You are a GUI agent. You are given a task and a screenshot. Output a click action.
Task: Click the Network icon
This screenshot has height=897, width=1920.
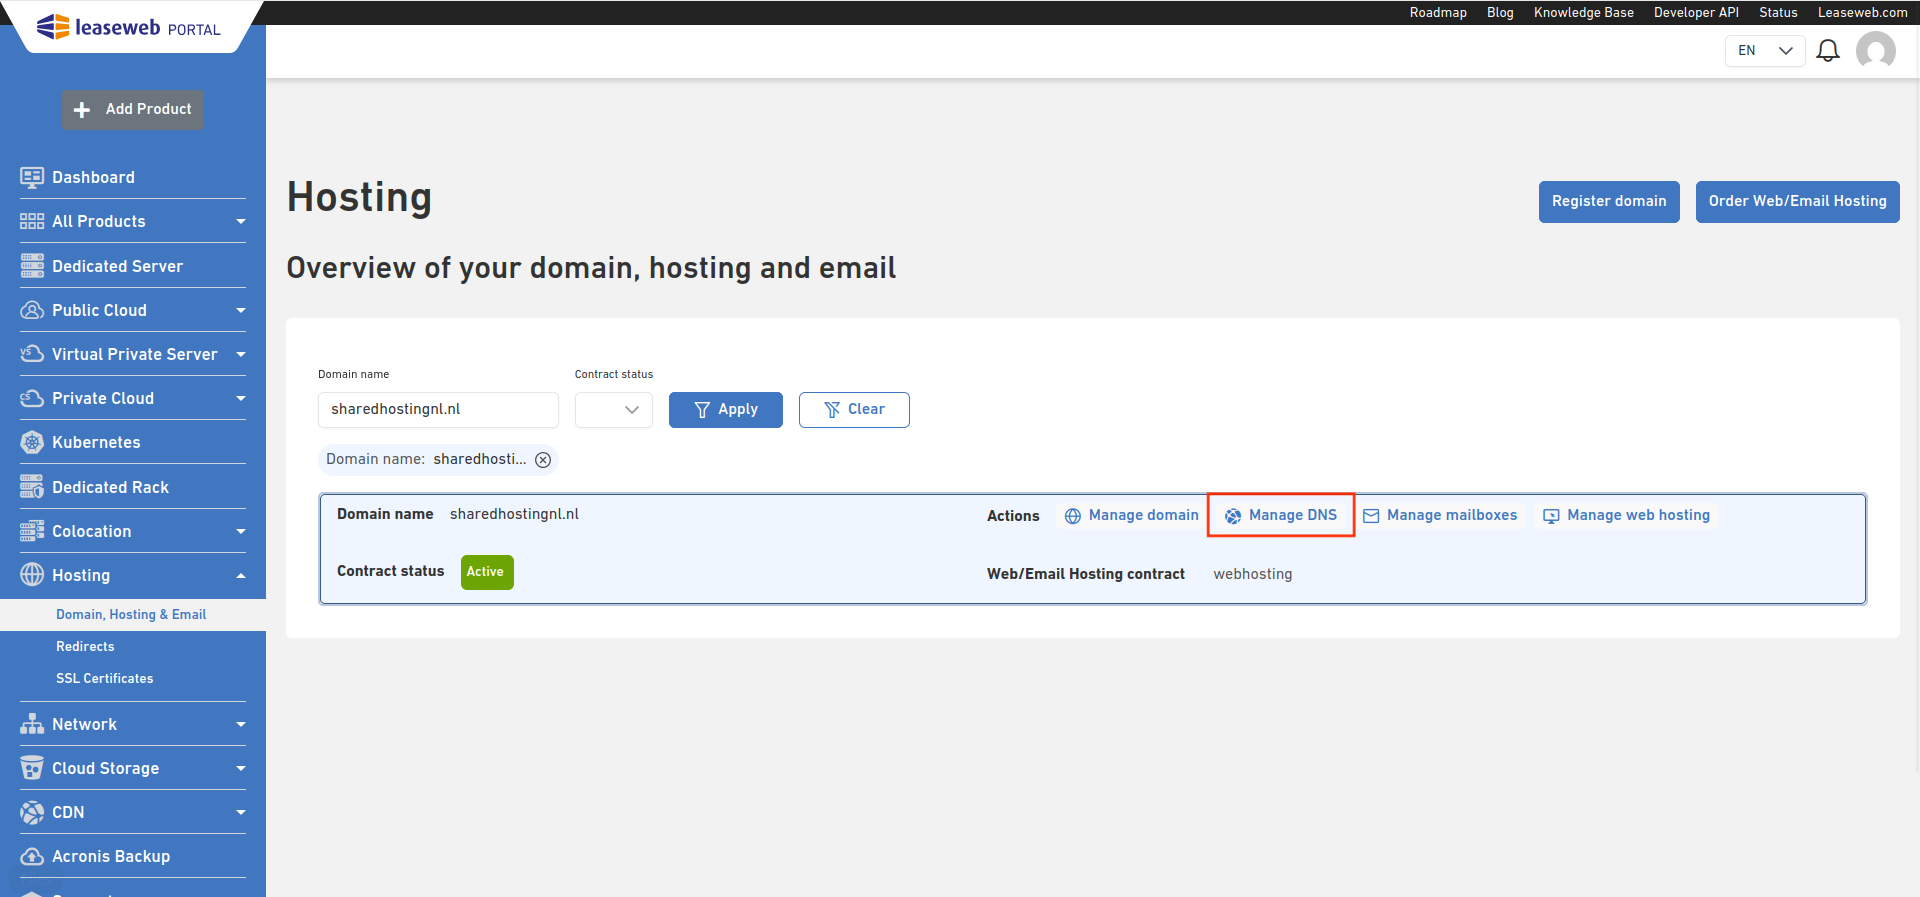point(32,724)
